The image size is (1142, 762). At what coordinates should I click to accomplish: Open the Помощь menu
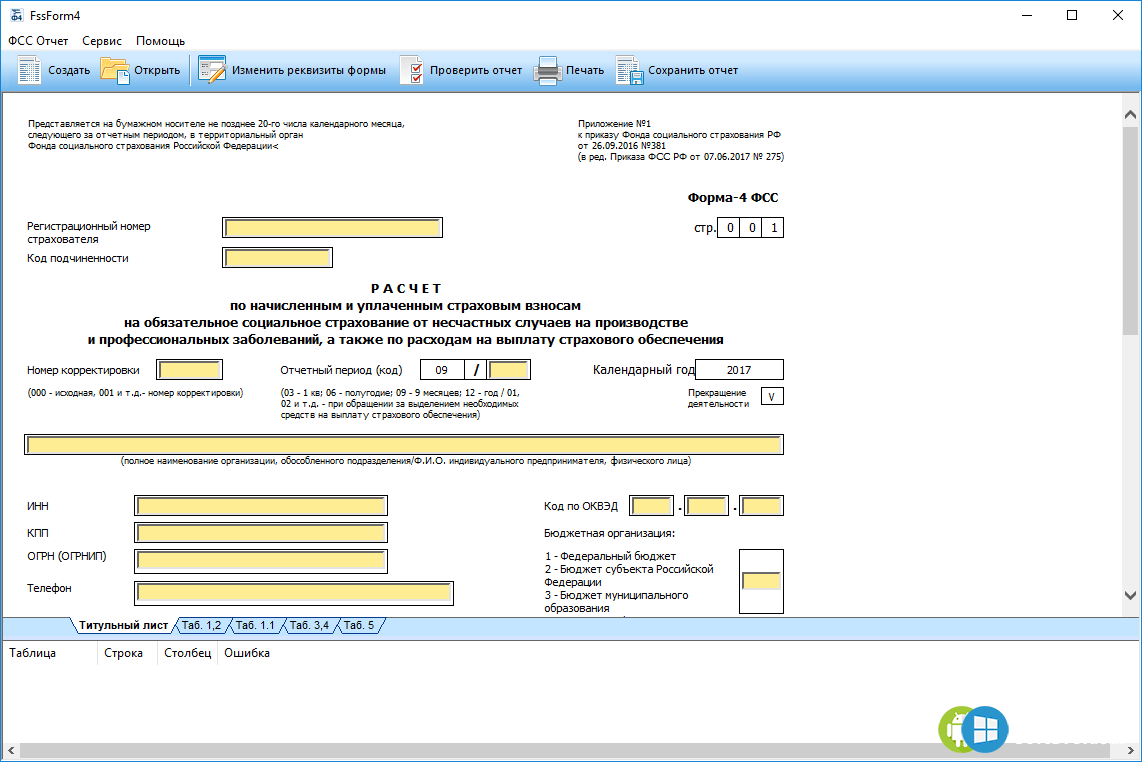coord(160,41)
